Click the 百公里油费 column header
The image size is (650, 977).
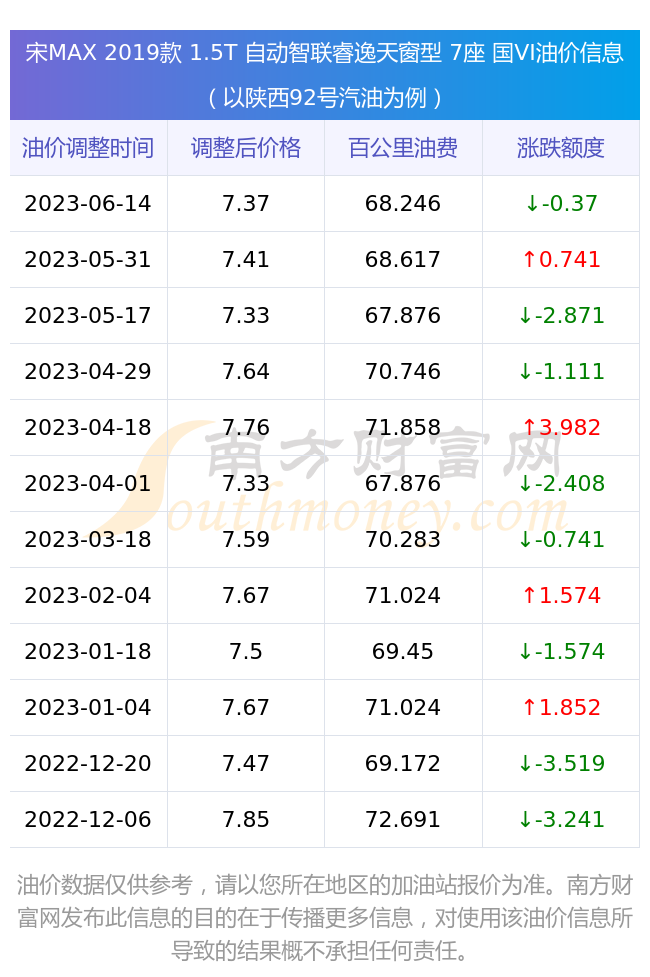coord(403,148)
